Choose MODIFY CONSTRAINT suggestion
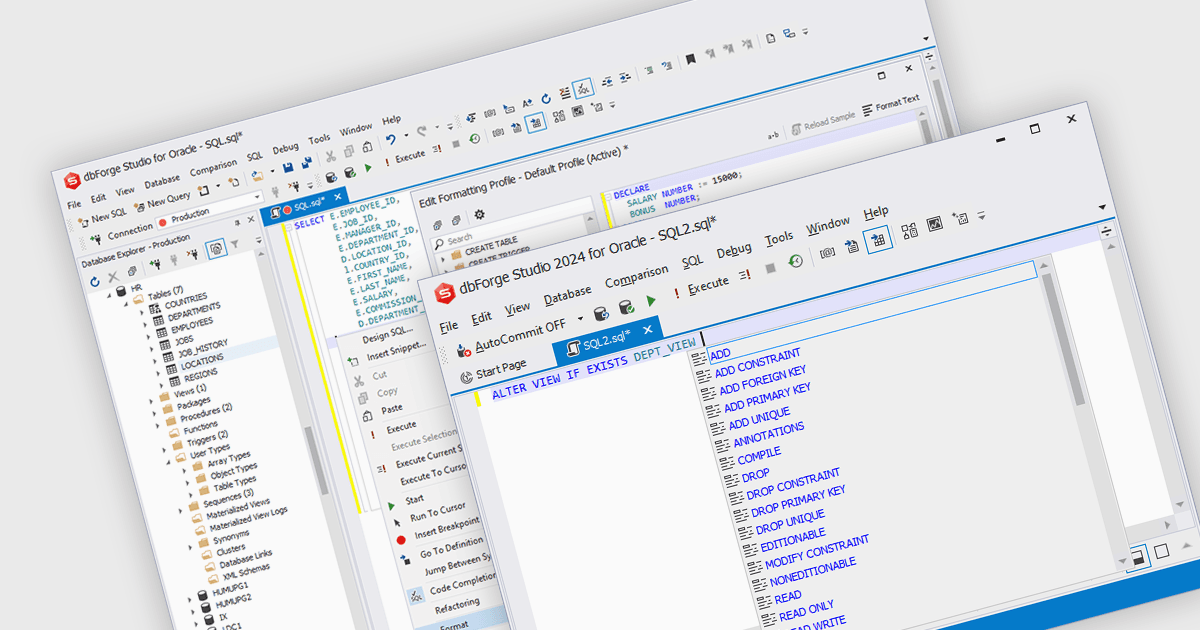1200x630 pixels. [817, 551]
